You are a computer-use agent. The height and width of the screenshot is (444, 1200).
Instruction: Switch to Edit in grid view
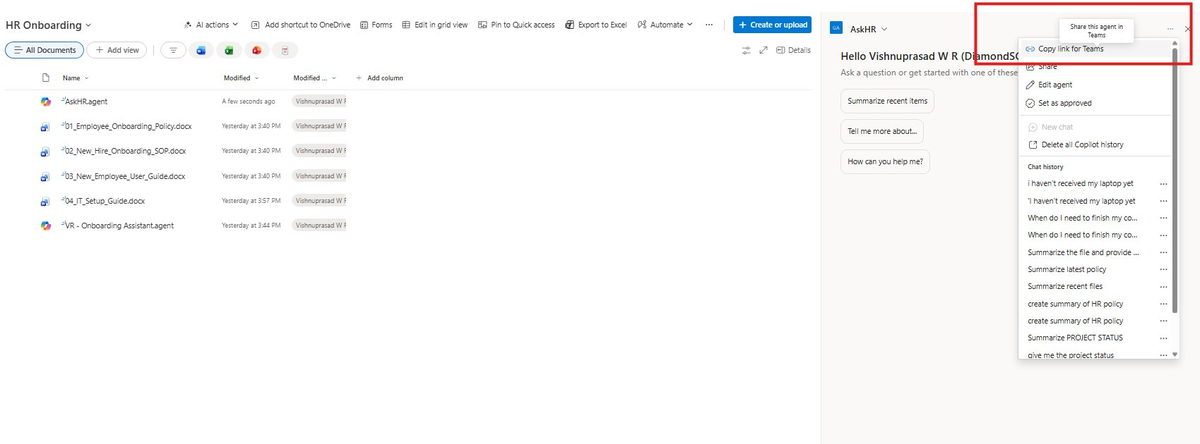[434, 24]
